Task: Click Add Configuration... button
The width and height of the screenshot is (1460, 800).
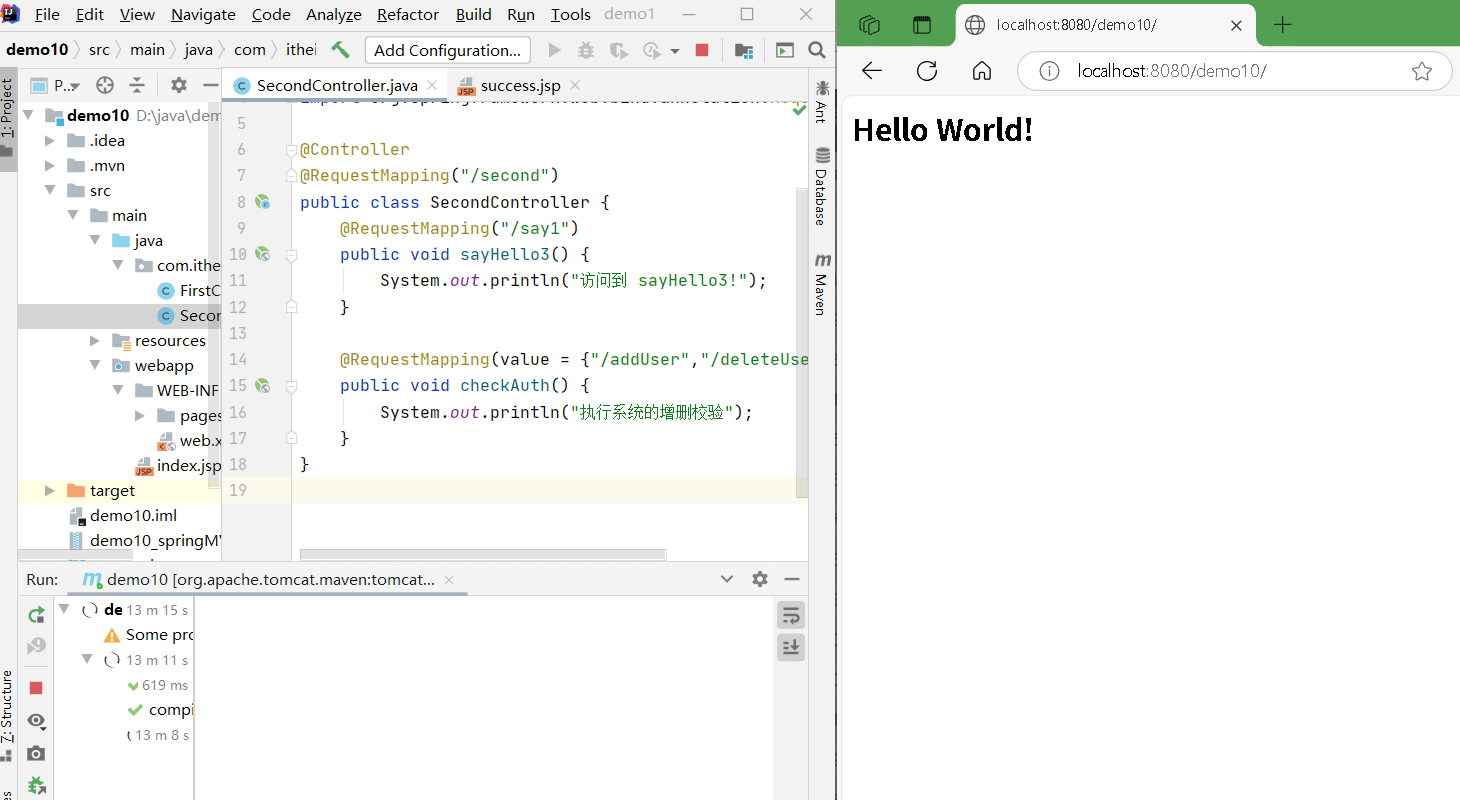Action: (447, 50)
